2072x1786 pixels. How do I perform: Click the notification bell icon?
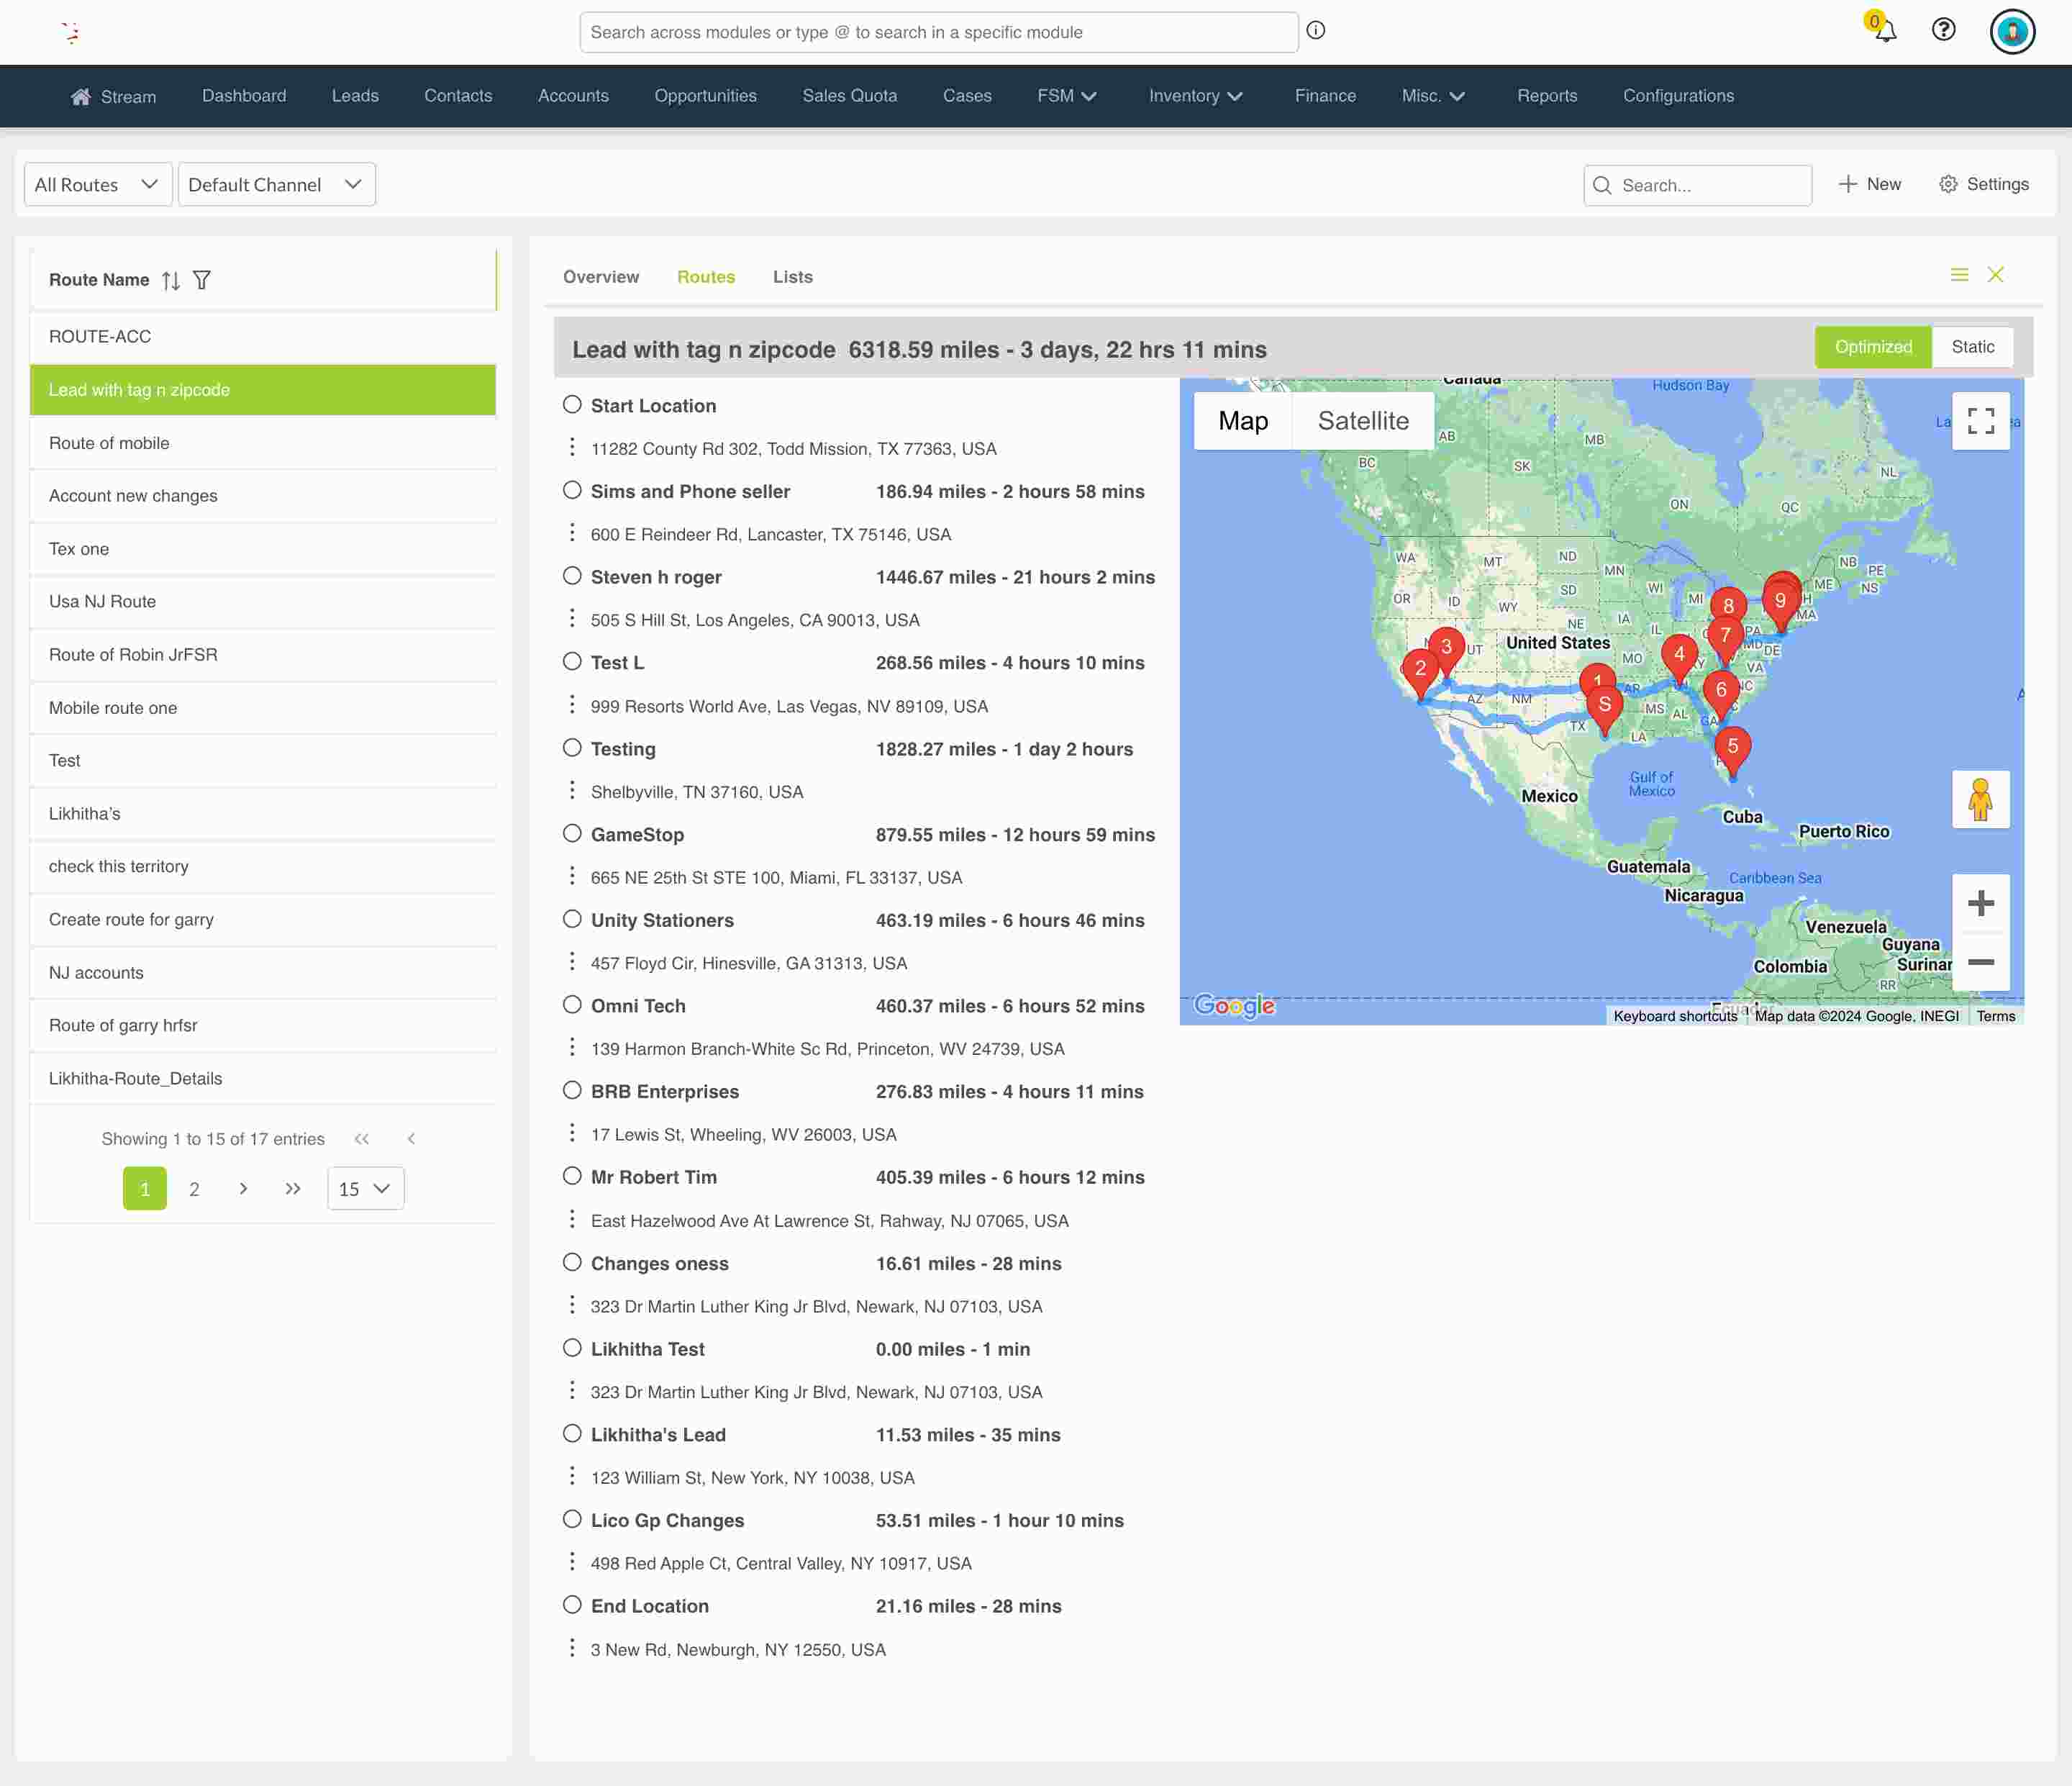pyautogui.click(x=1885, y=31)
